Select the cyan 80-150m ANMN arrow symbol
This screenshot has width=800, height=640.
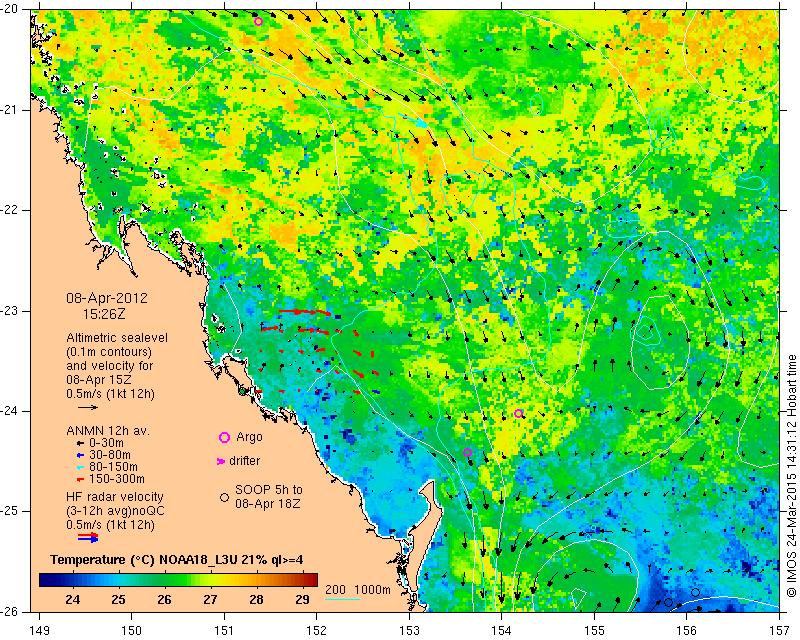(80, 467)
